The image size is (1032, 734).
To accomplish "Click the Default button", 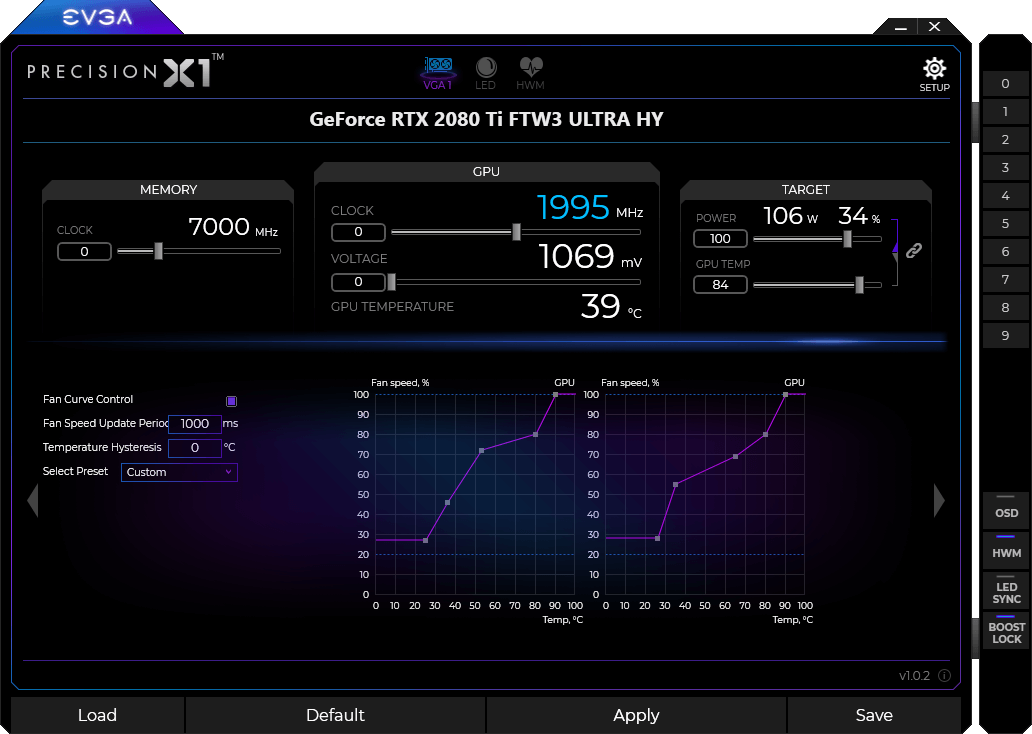I will [335, 715].
